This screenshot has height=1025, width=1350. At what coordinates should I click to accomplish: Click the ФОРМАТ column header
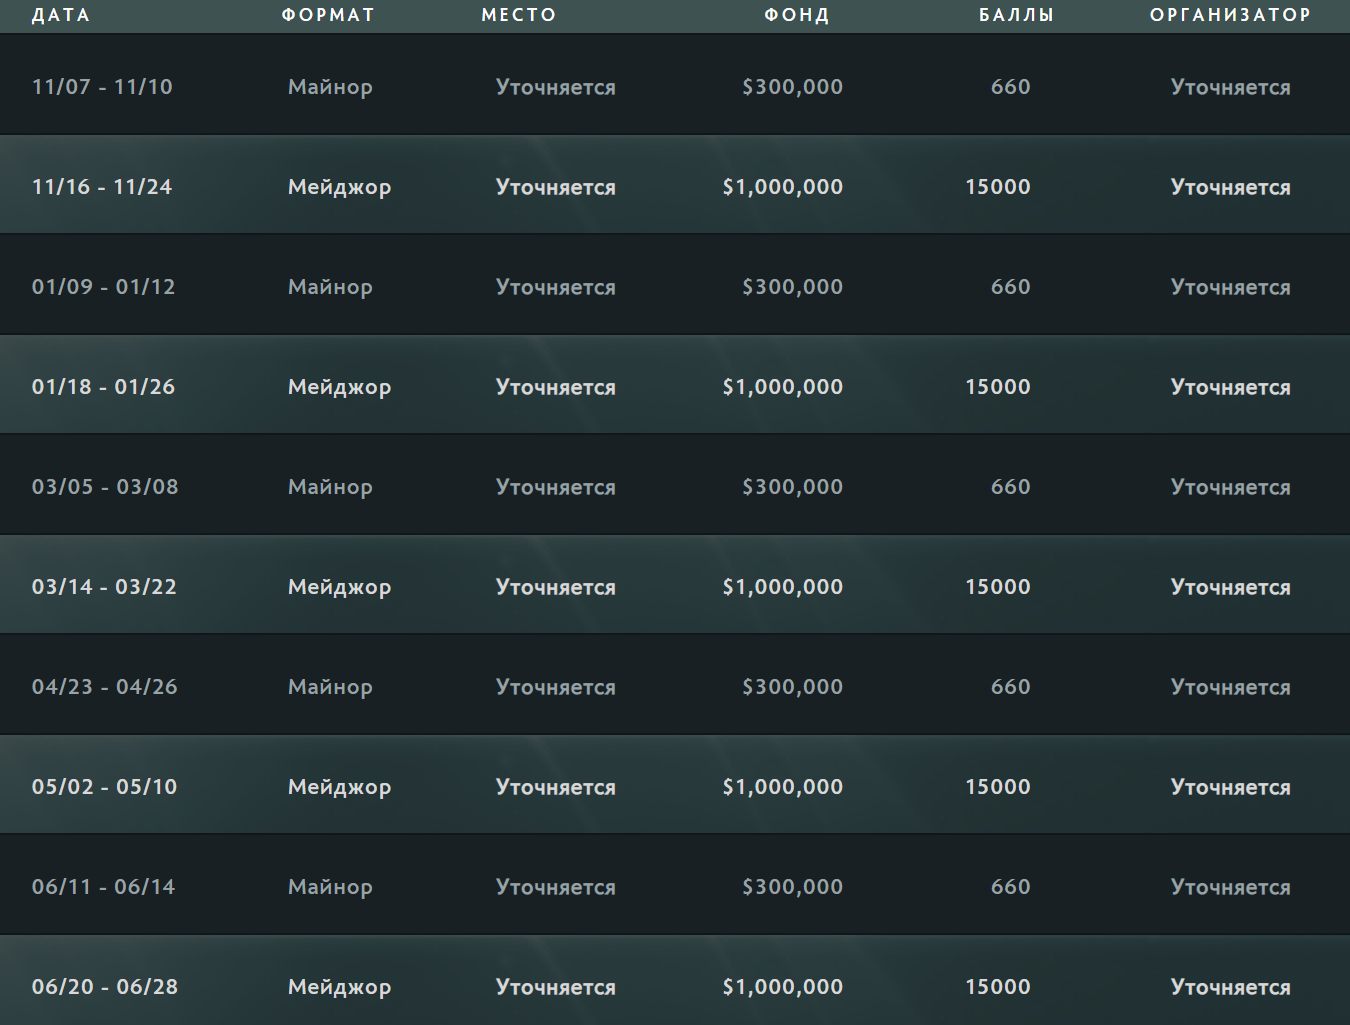[328, 15]
